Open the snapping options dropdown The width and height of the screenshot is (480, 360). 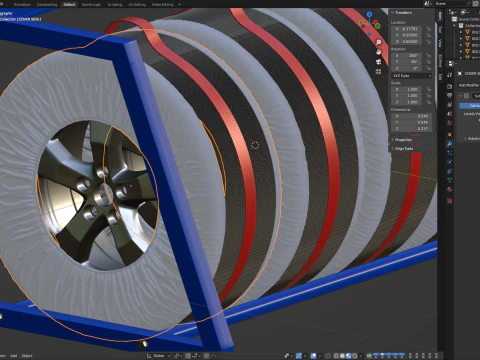point(195,356)
